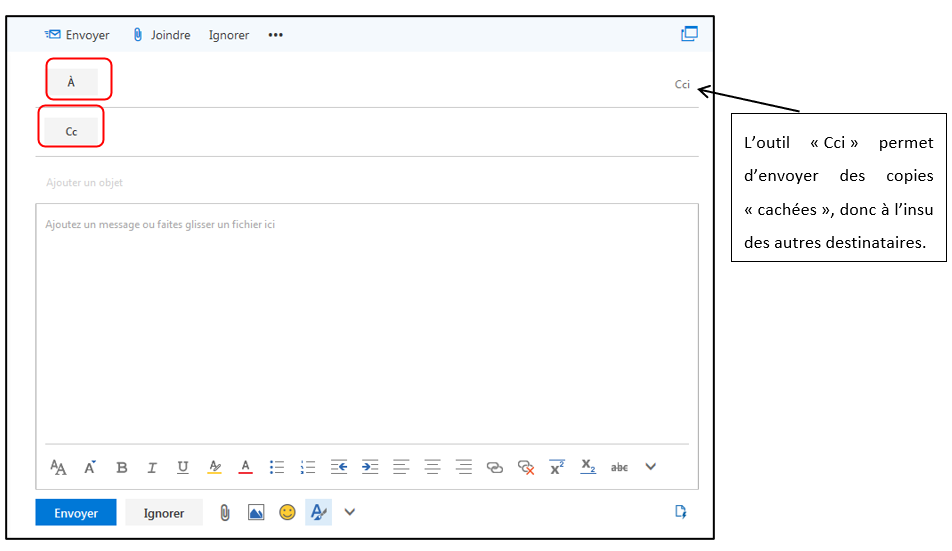Toggle italic formatting

pyautogui.click(x=152, y=467)
